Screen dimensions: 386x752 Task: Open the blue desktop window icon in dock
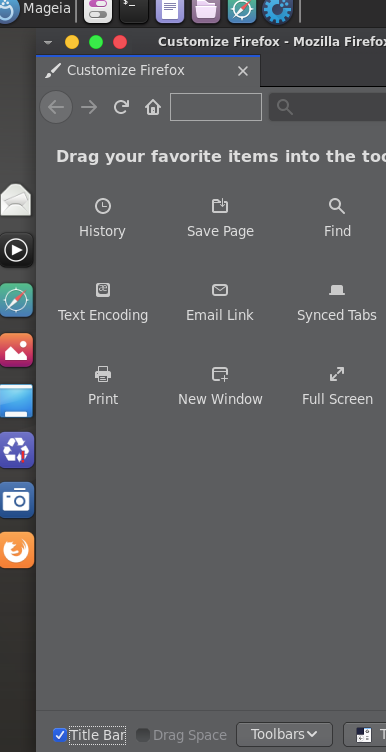(16, 400)
